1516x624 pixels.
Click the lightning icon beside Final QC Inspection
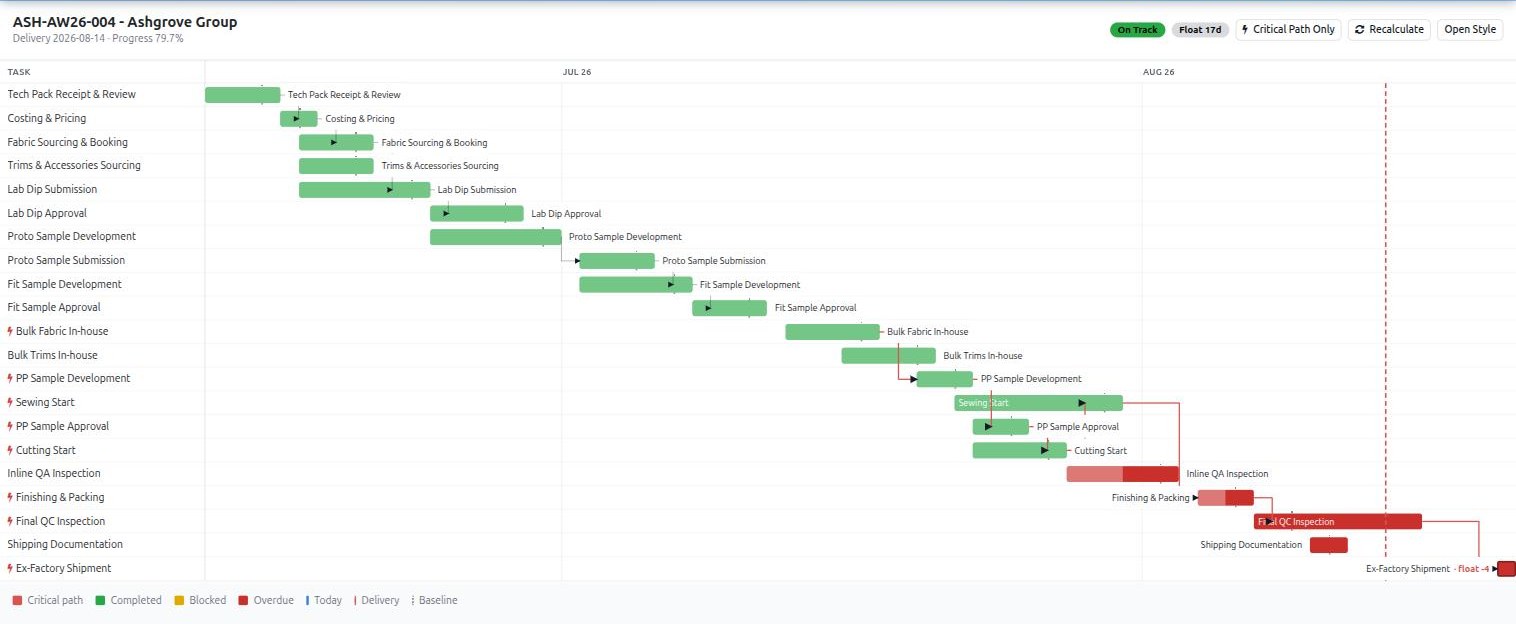pyautogui.click(x=10, y=521)
